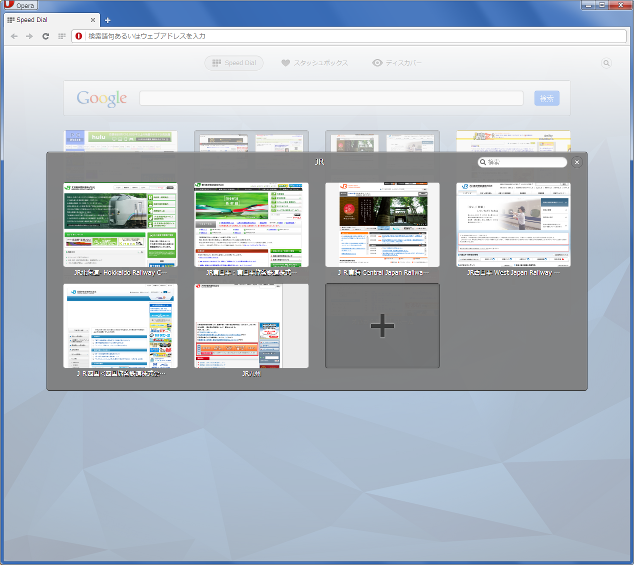Viewport: 634px width, 565px height.
Task: Open the Stash (スタッシュボックス) page
Action: [315, 63]
